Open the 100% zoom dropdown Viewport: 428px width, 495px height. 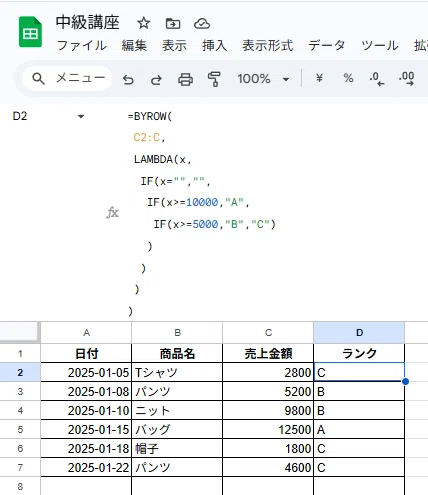(x=263, y=79)
